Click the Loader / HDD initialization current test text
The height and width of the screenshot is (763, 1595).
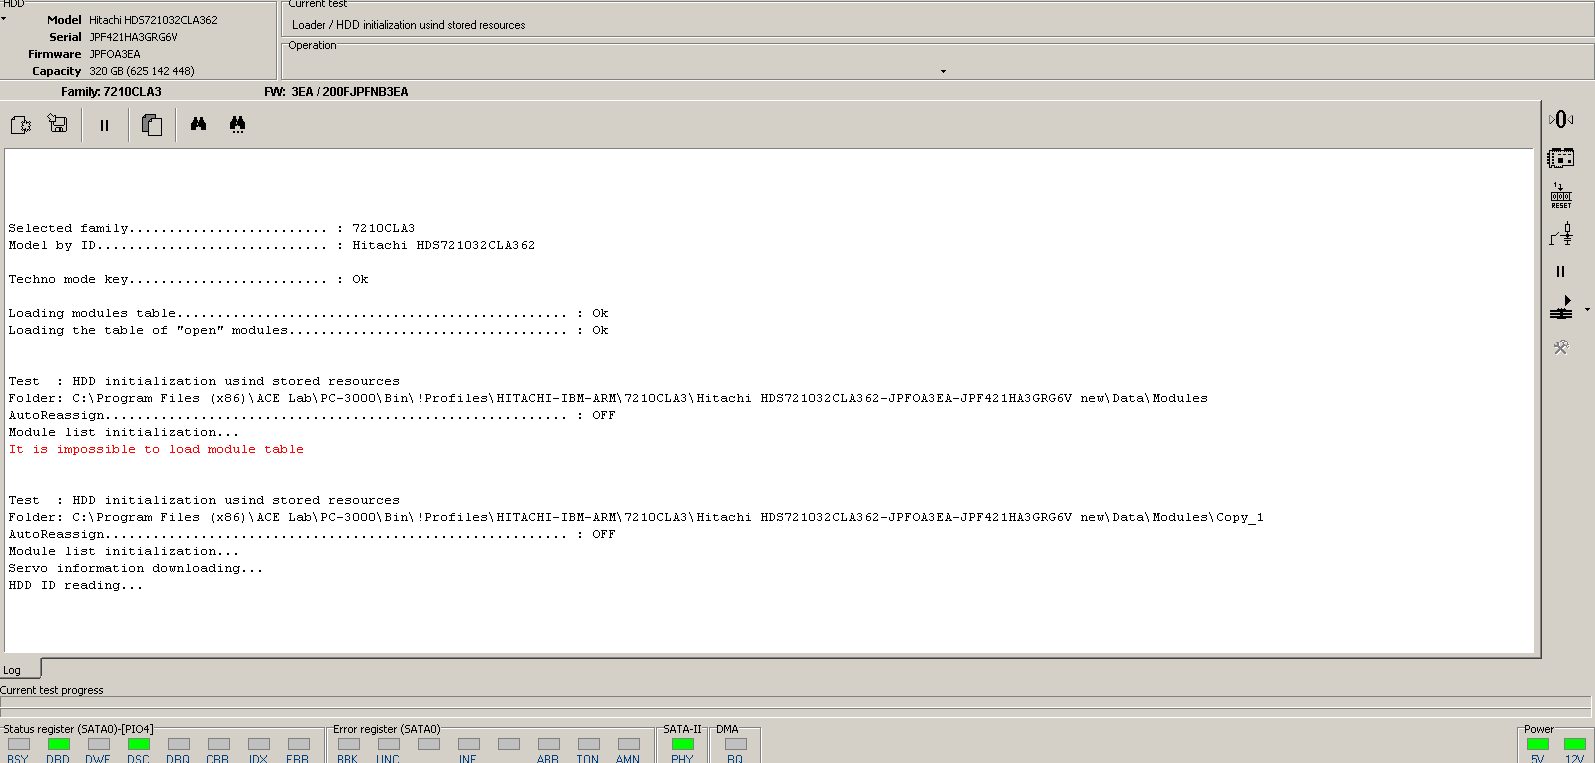[x=408, y=25]
